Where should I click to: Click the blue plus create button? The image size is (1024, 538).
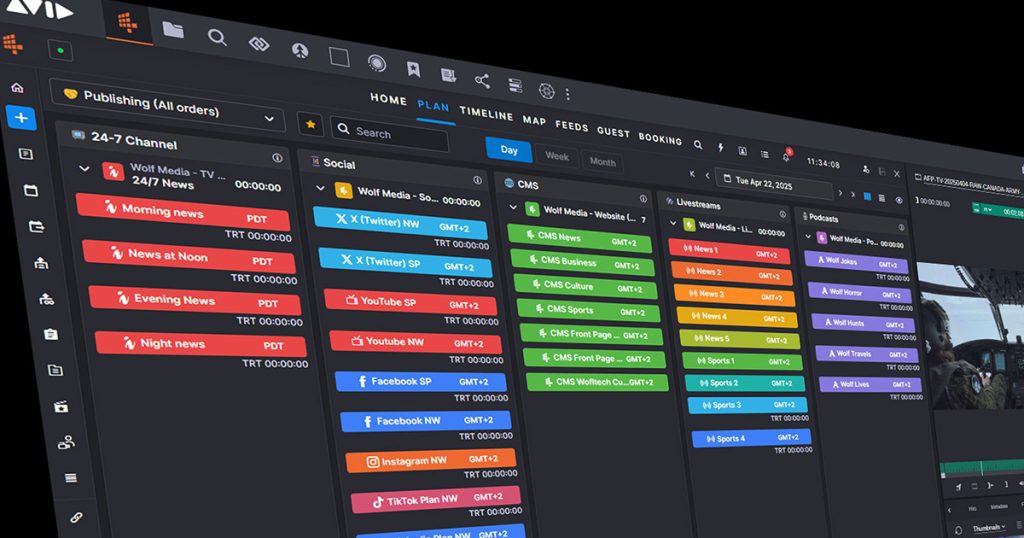21,118
